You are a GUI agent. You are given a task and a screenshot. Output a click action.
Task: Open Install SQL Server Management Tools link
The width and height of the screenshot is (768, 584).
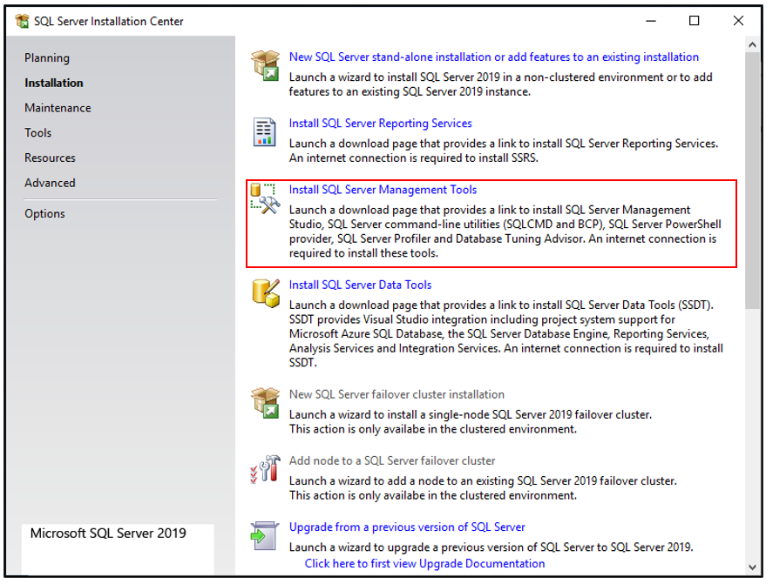click(x=383, y=190)
